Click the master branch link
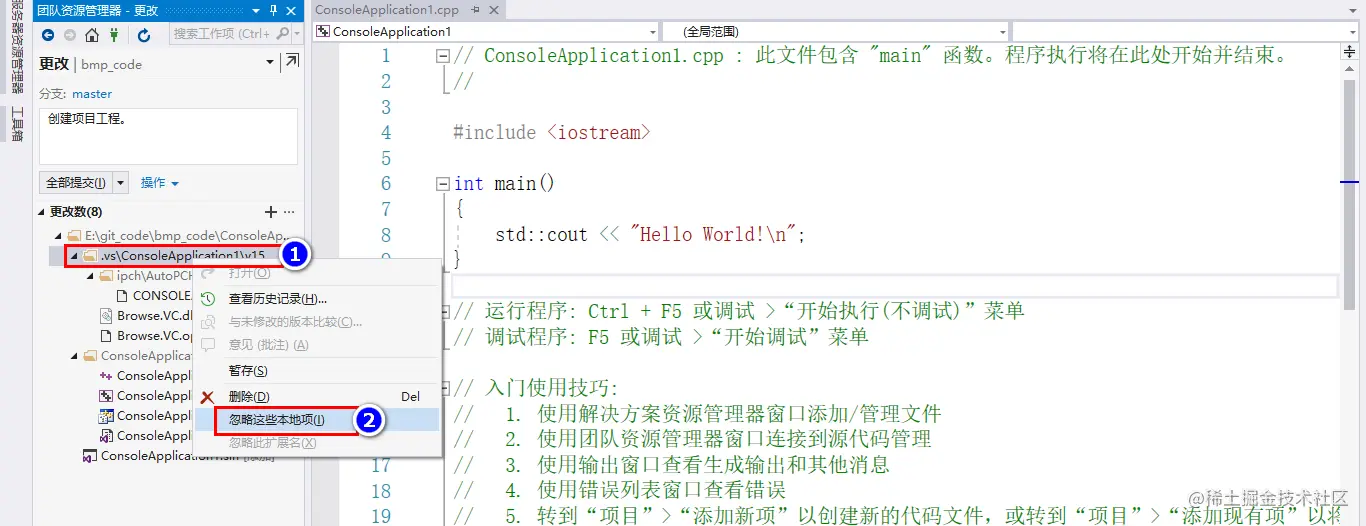1366x526 pixels. point(92,94)
